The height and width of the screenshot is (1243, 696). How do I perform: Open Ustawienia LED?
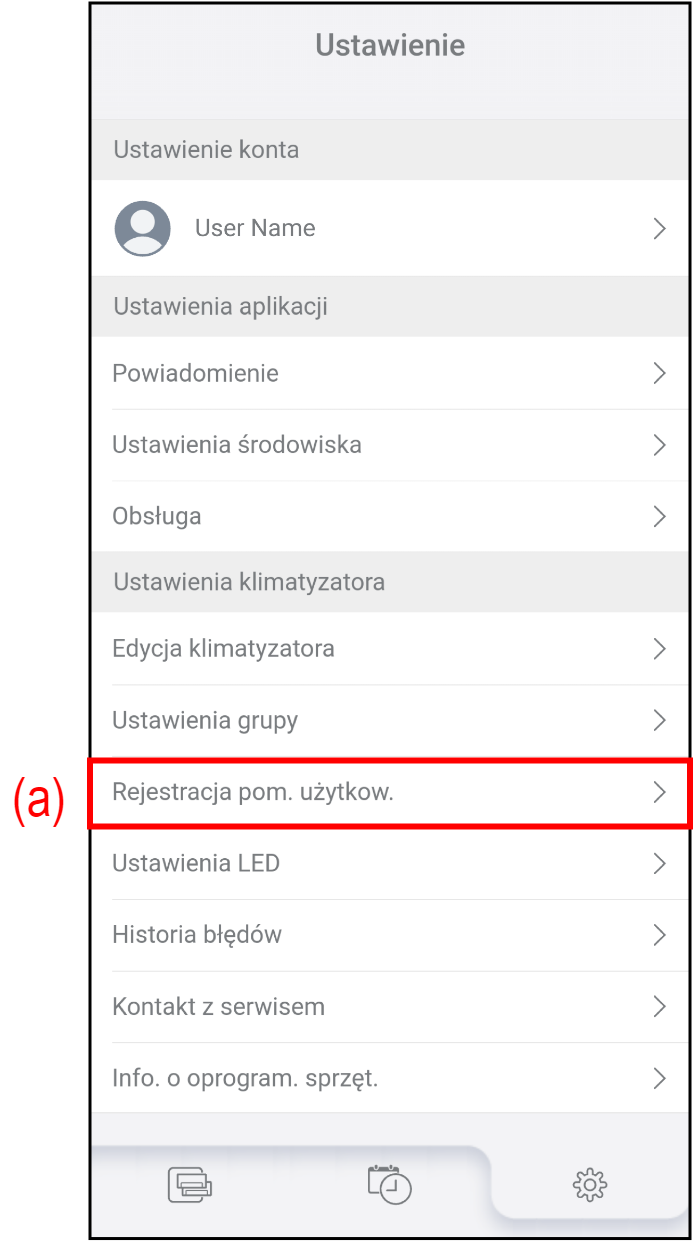pyautogui.click(x=196, y=863)
